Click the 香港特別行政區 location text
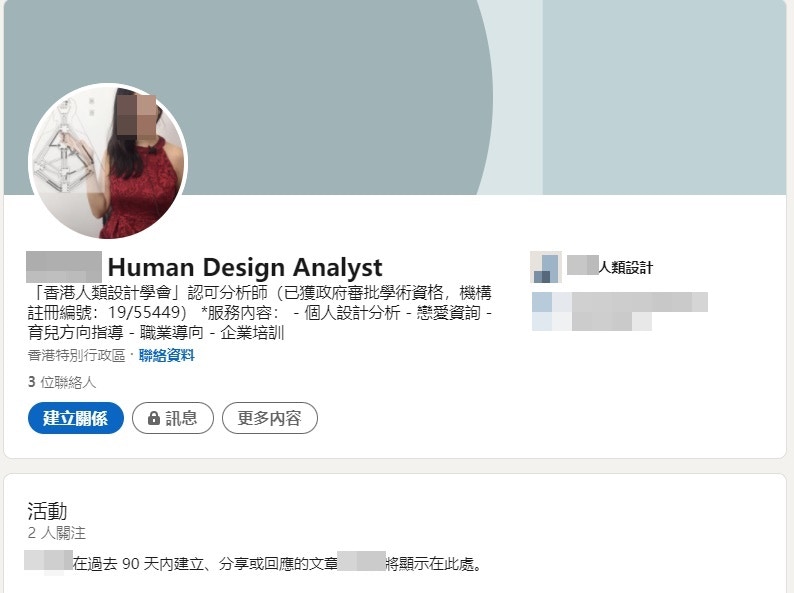 (x=78, y=355)
